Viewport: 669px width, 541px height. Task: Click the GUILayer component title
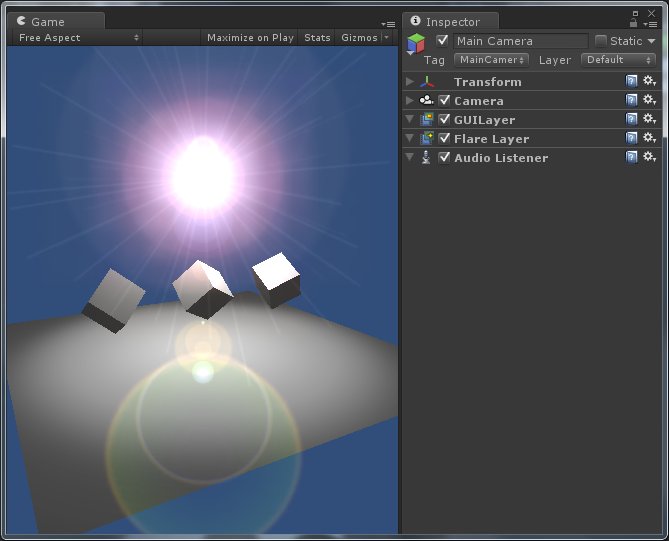484,120
